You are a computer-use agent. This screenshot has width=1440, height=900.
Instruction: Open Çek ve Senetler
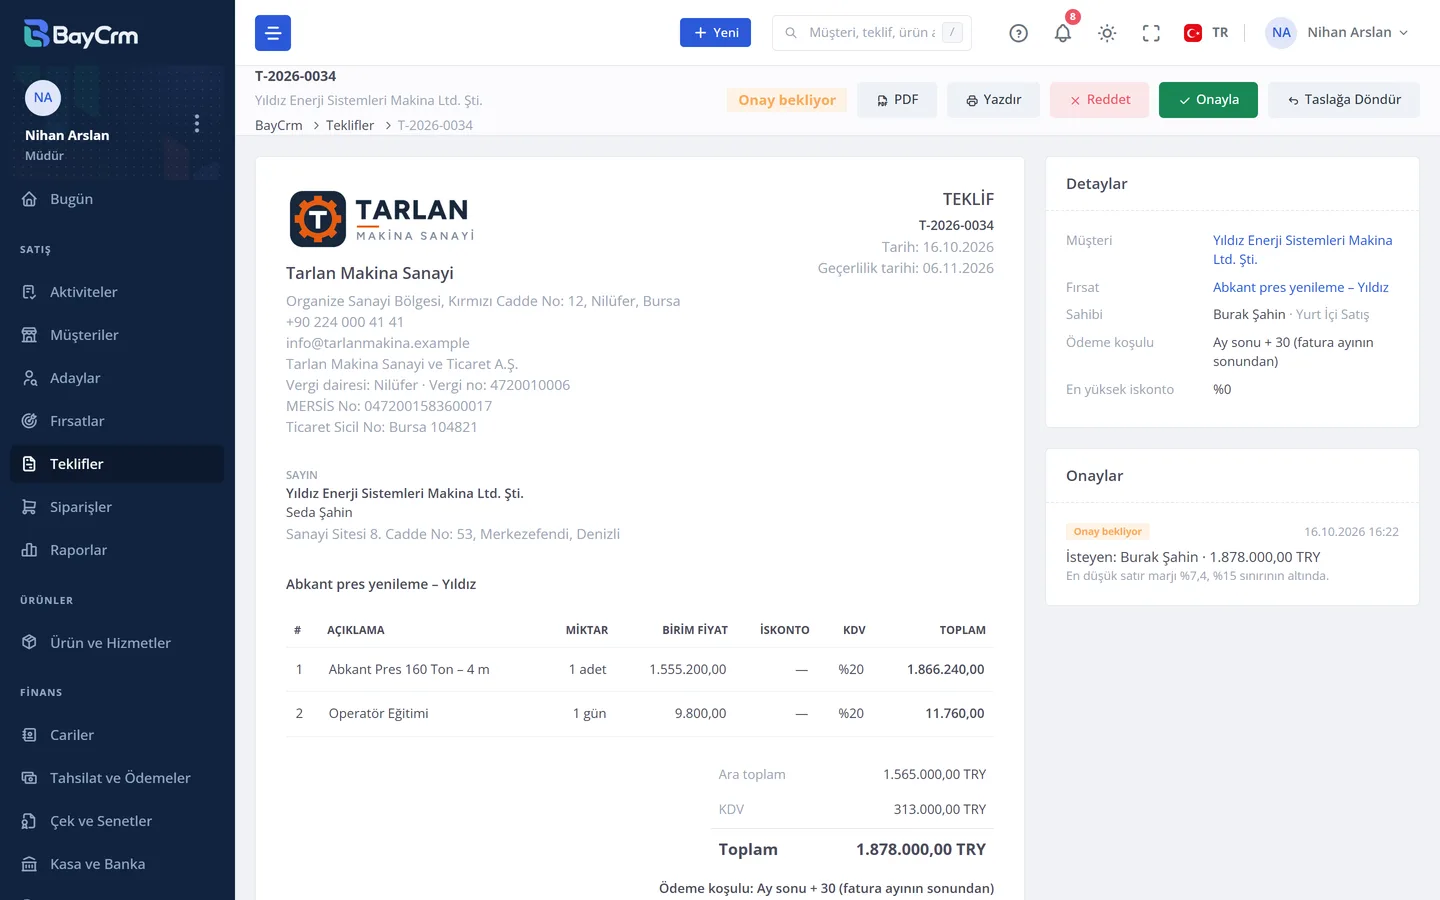pos(117,821)
